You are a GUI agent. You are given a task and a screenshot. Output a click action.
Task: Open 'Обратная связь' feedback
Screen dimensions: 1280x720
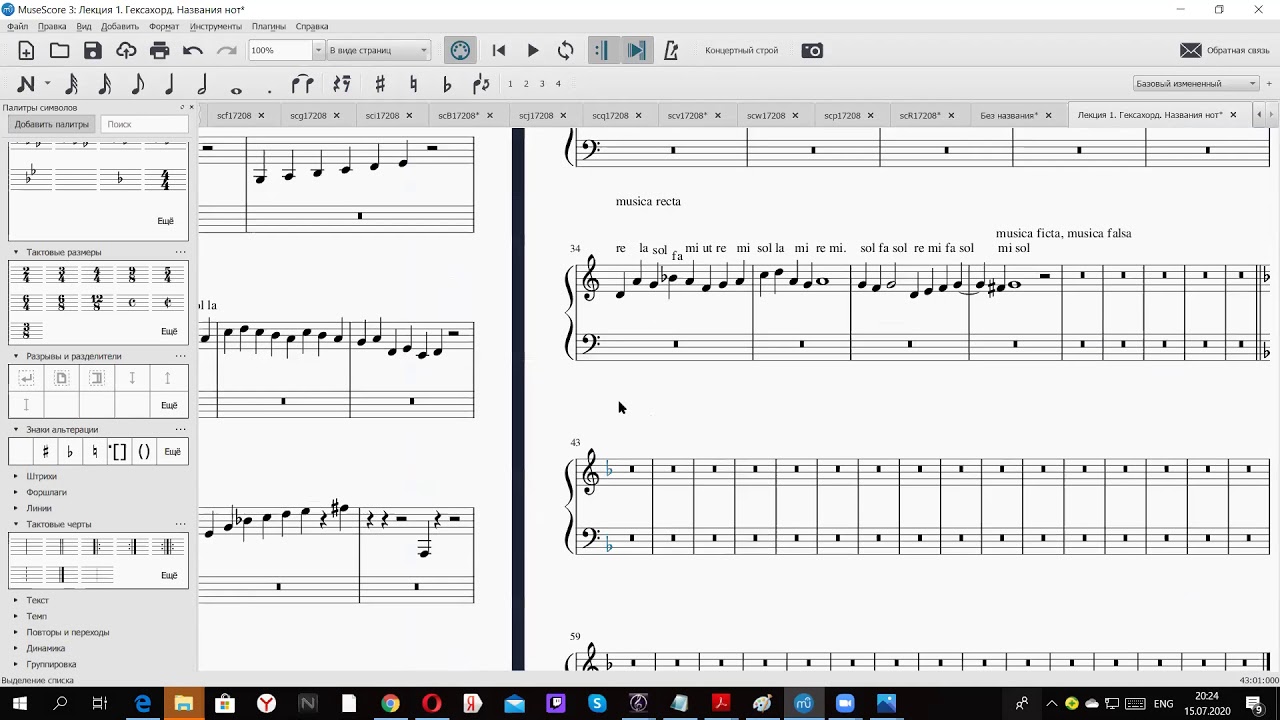coord(1225,50)
